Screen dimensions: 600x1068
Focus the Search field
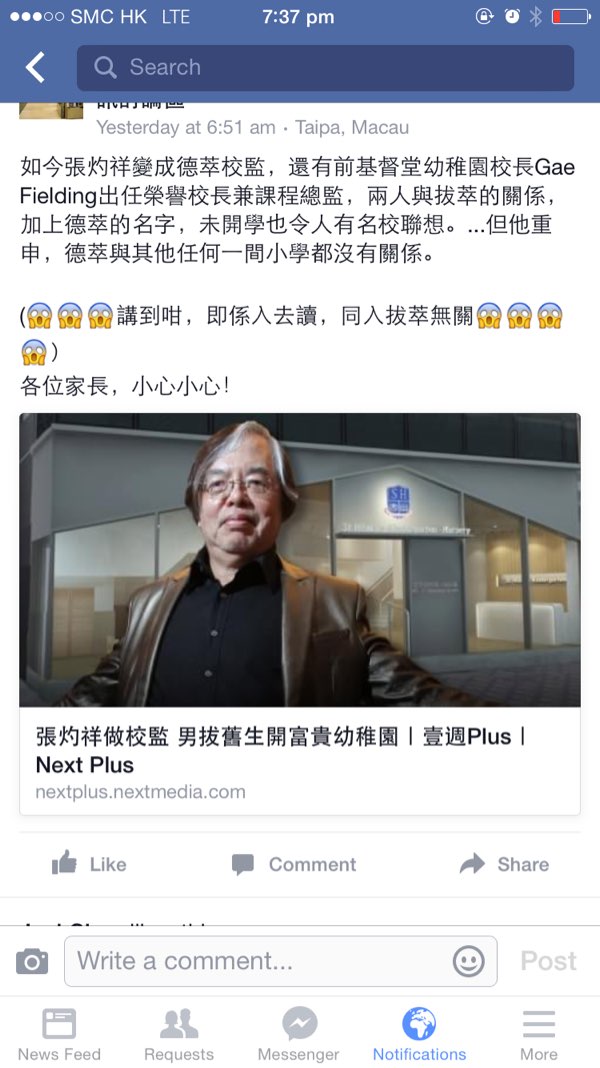pos(326,67)
